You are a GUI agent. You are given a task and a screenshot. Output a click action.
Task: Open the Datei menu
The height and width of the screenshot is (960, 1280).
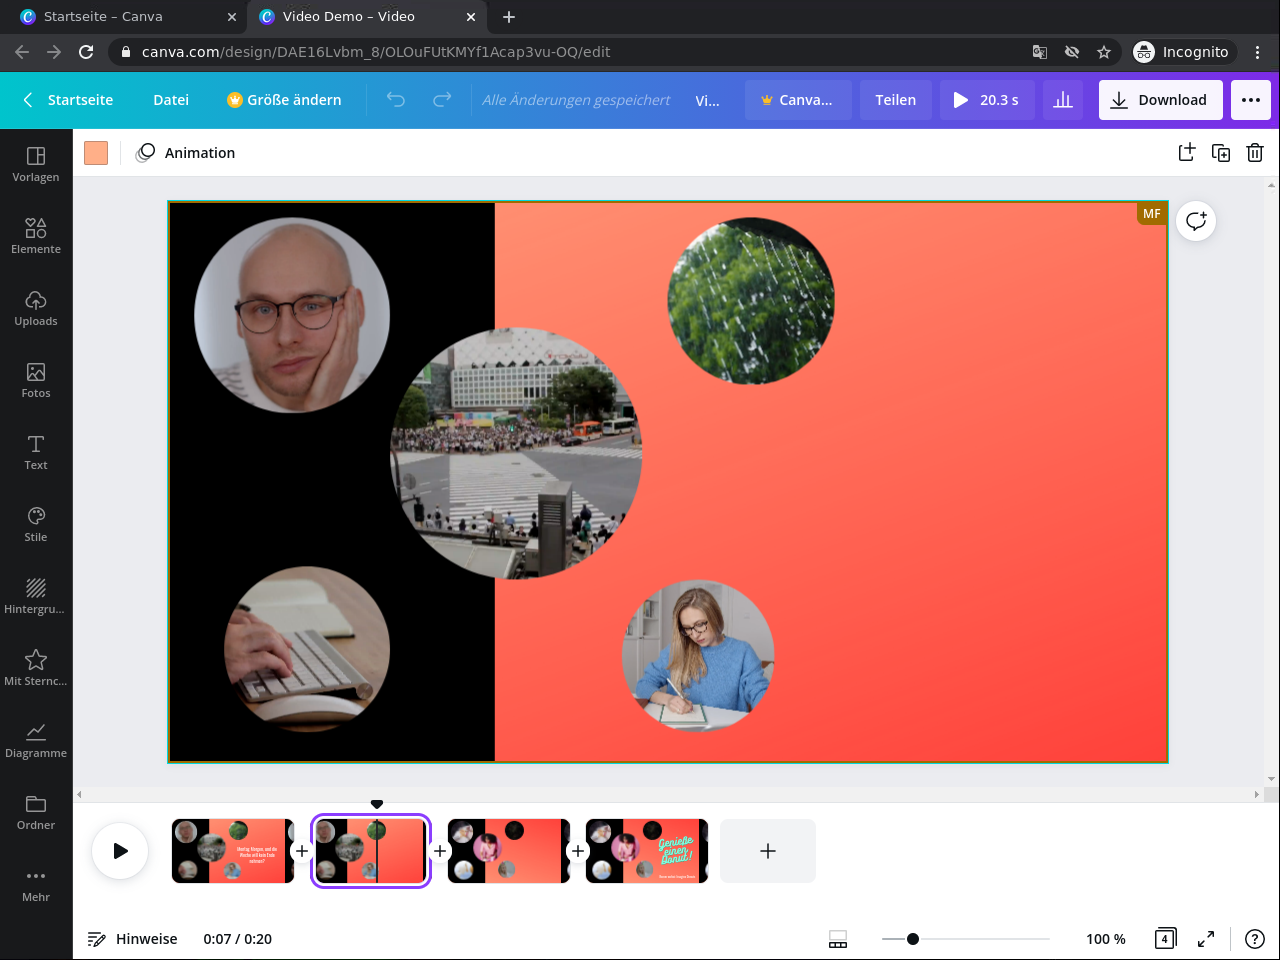(x=171, y=100)
